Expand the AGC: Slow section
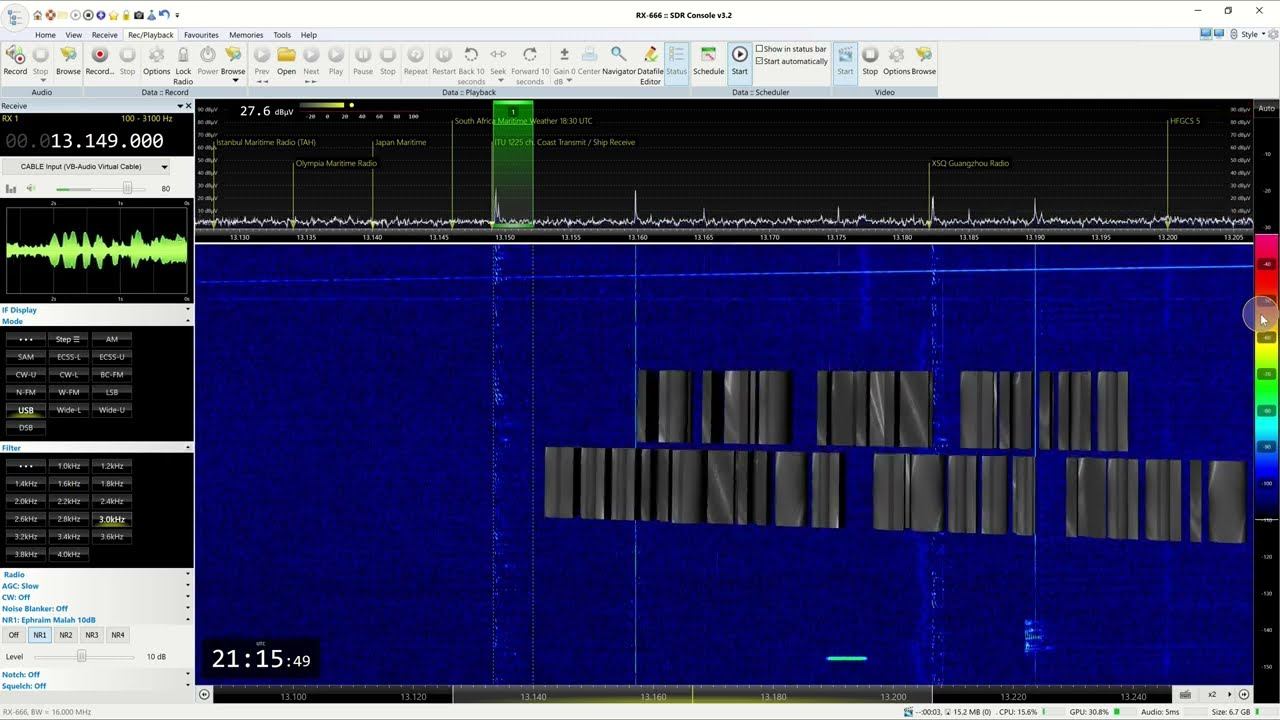This screenshot has width=1280, height=720. [188, 586]
